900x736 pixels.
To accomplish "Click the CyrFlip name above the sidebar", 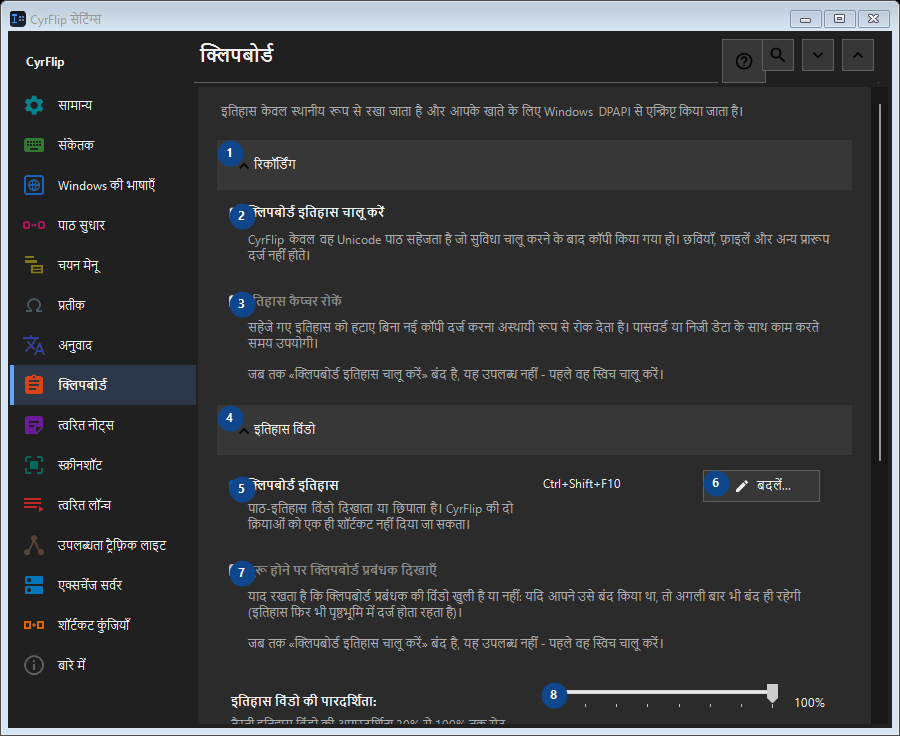I will pyautogui.click(x=45, y=62).
